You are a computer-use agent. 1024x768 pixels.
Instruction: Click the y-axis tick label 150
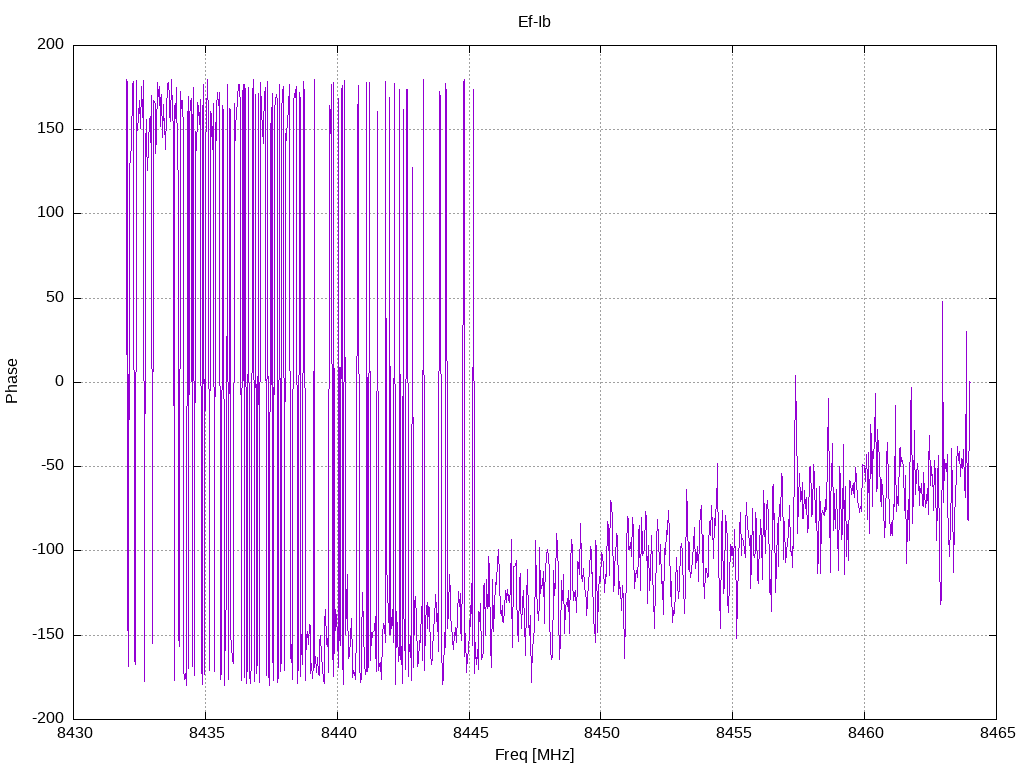[51, 129]
